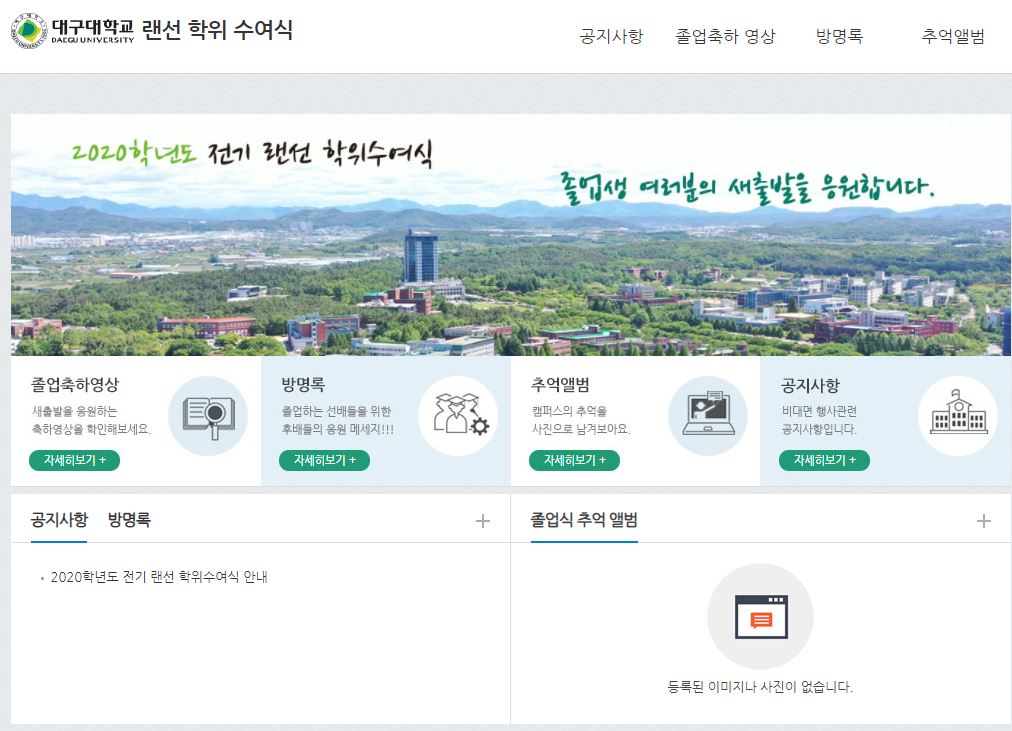Expand 졸업식 추억 앨범 with plus icon
The height and width of the screenshot is (731, 1012).
tap(984, 521)
